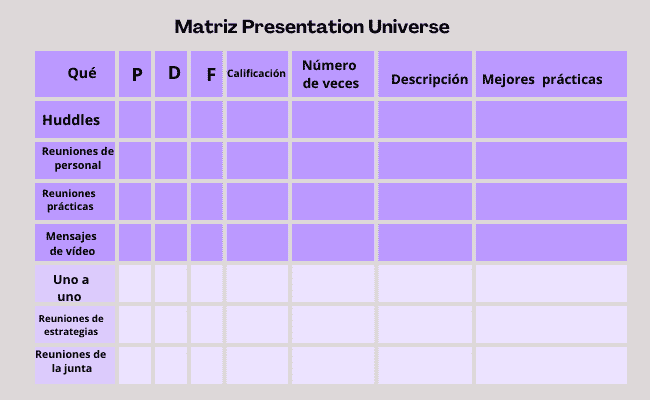
Task: Click the F column header
Action: (207, 75)
